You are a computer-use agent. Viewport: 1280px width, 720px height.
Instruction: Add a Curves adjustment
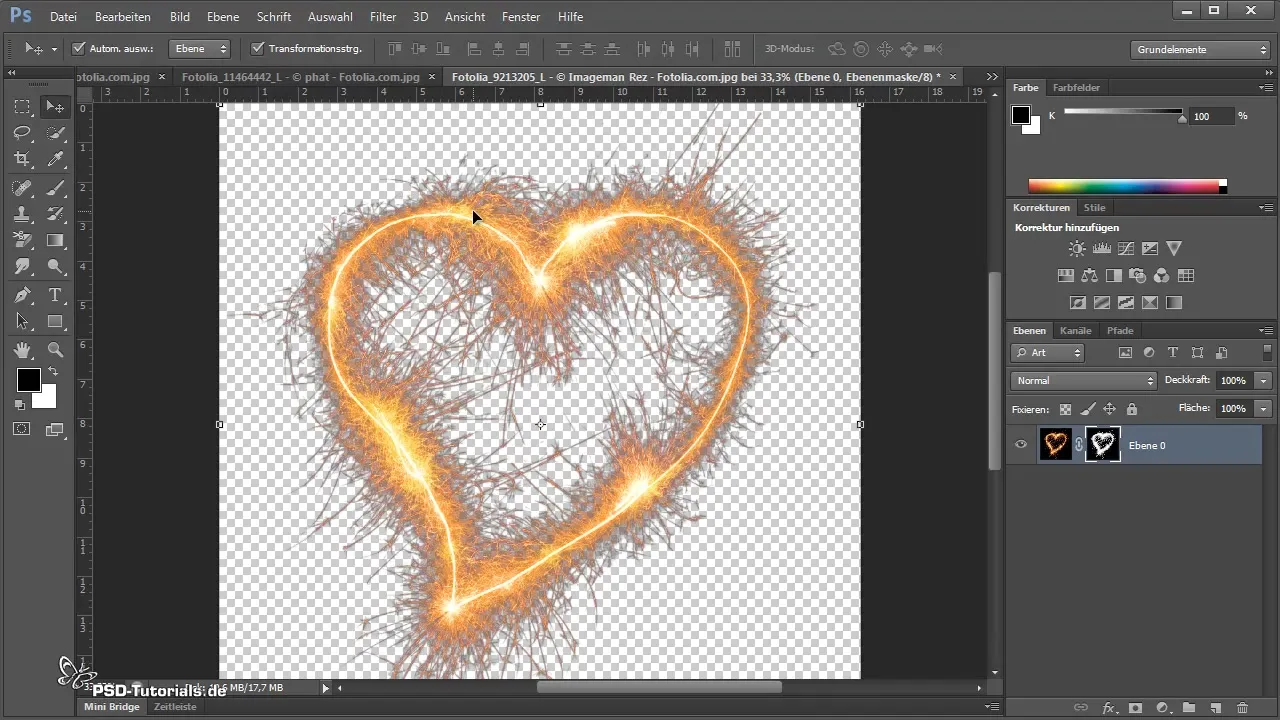[1126, 249]
